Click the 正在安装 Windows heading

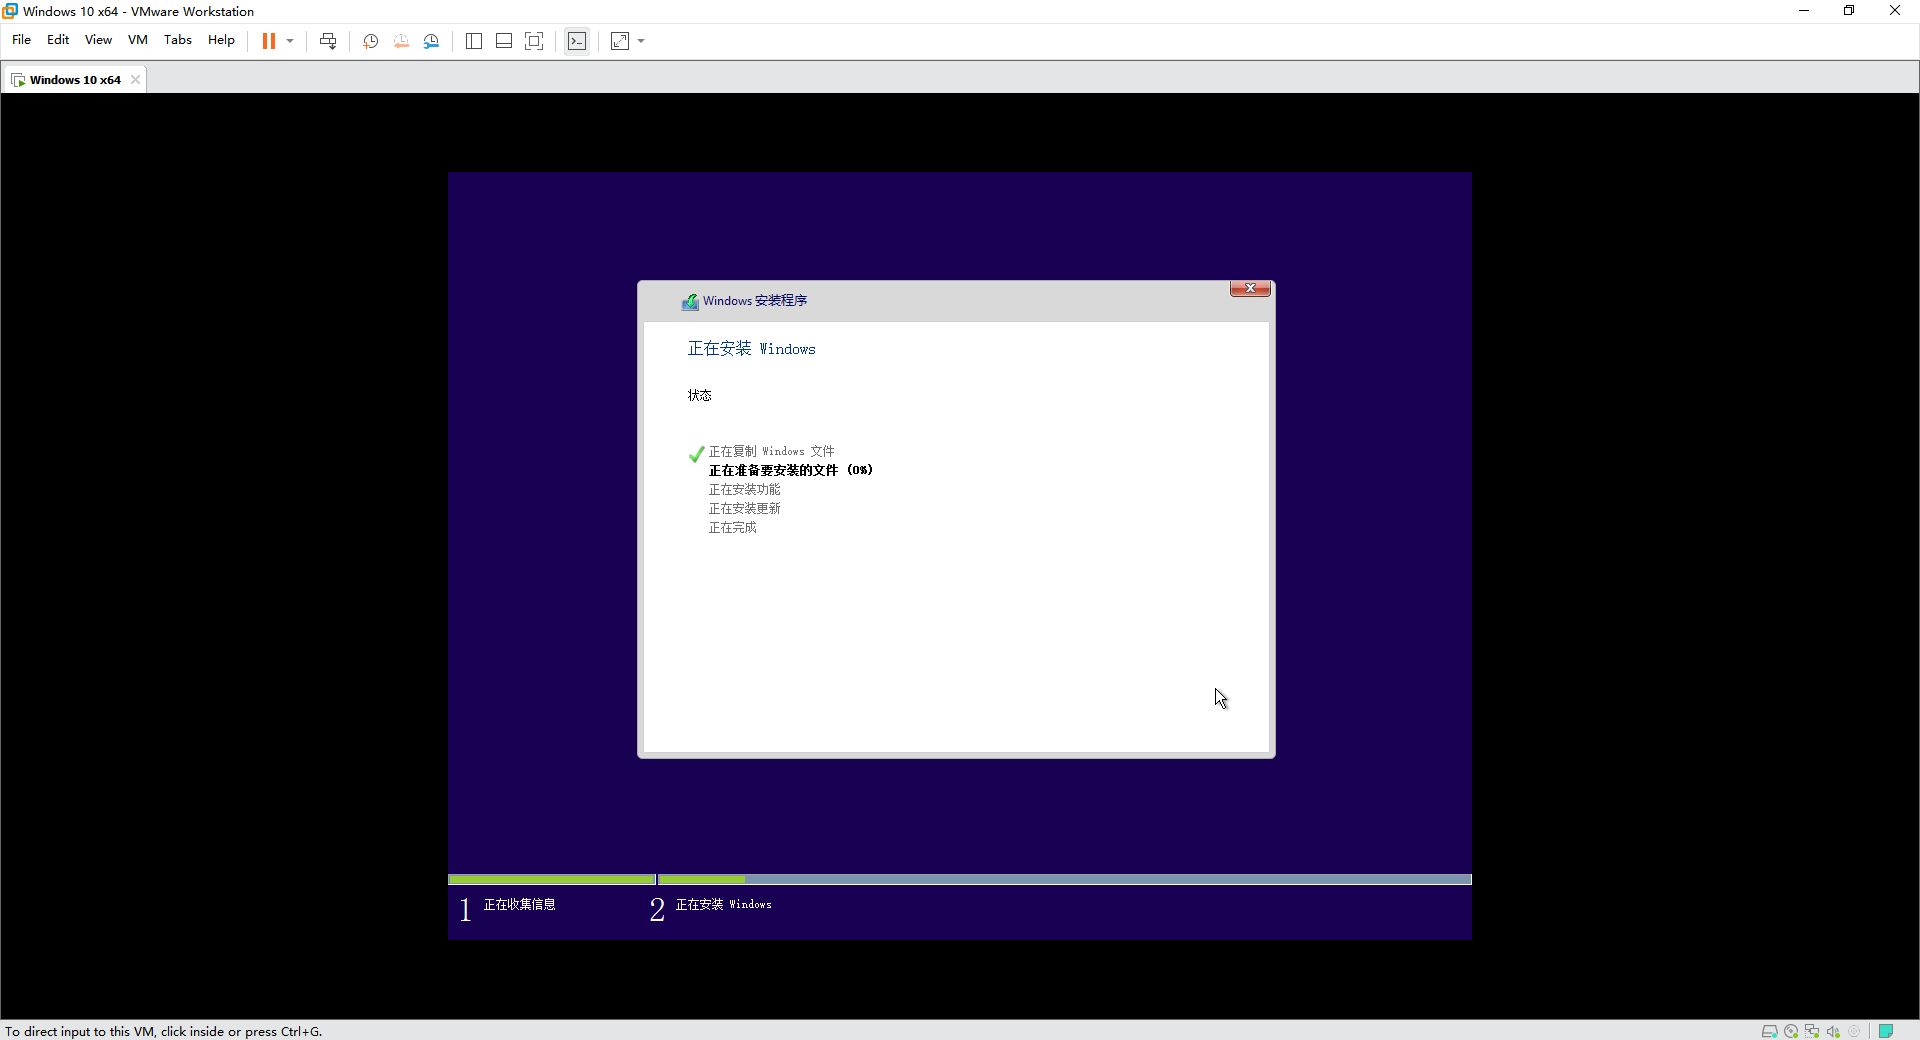pyautogui.click(x=751, y=349)
